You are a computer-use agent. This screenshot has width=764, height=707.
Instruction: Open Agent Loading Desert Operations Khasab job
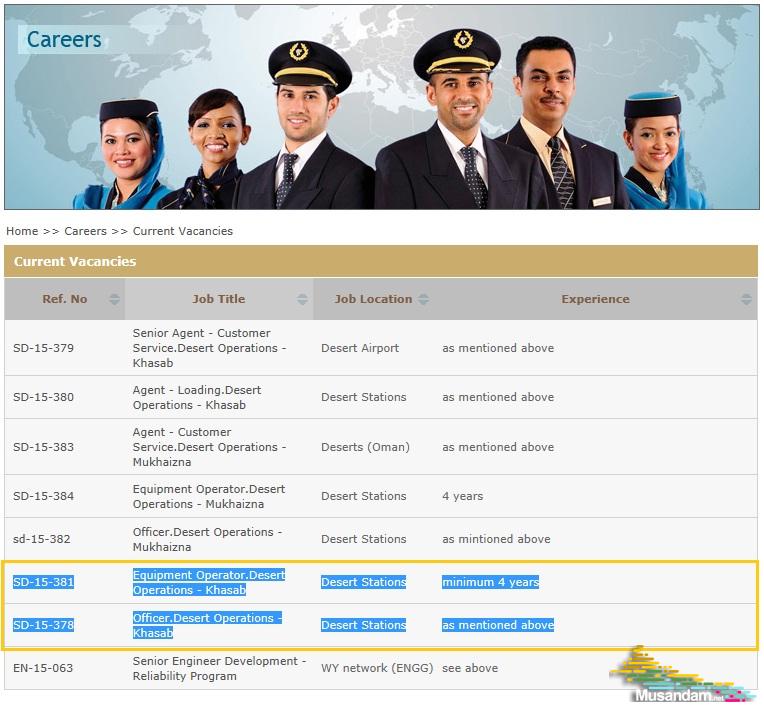197,398
